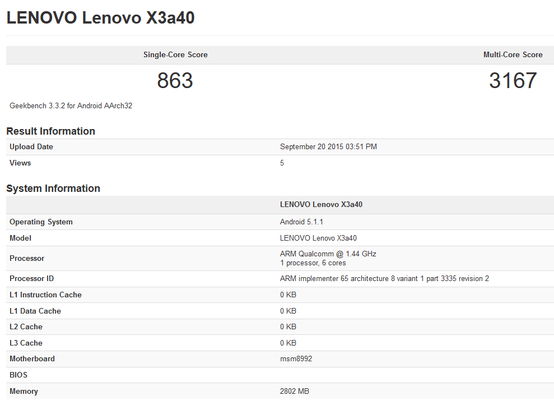Click the L2 Cache row label

pyautogui.click(x=26, y=327)
